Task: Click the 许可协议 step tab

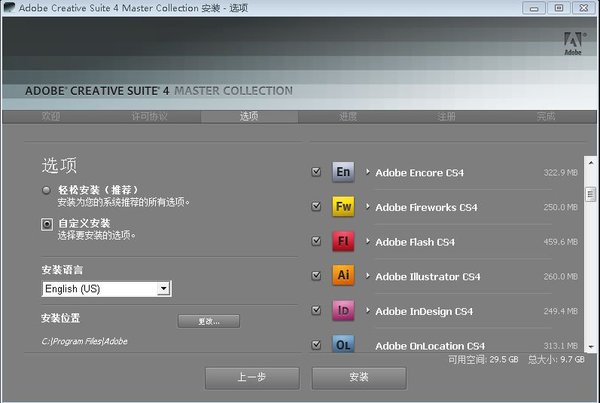Action: pyautogui.click(x=150, y=116)
